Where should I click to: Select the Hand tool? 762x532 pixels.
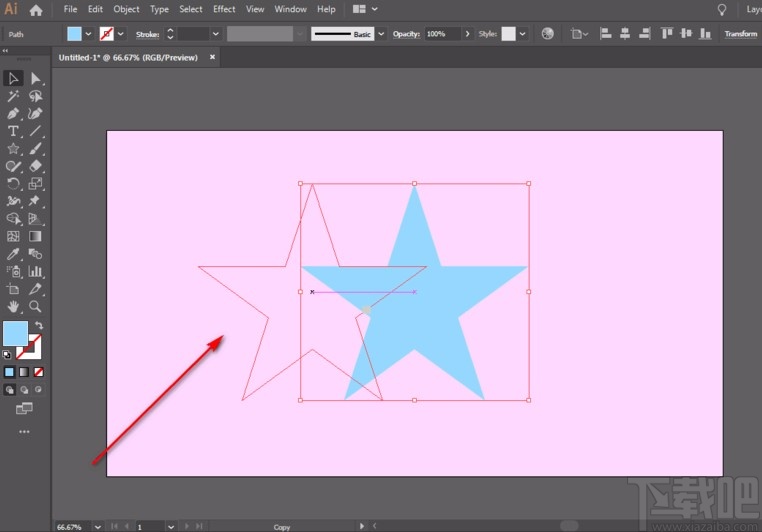pos(13,307)
